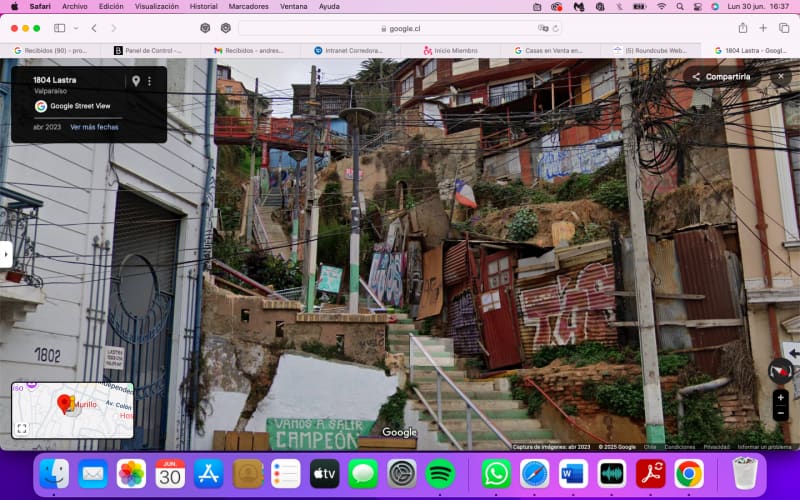800x500 pixels.
Task: Expand minimap with fullscreen icon
Action: (x=22, y=429)
